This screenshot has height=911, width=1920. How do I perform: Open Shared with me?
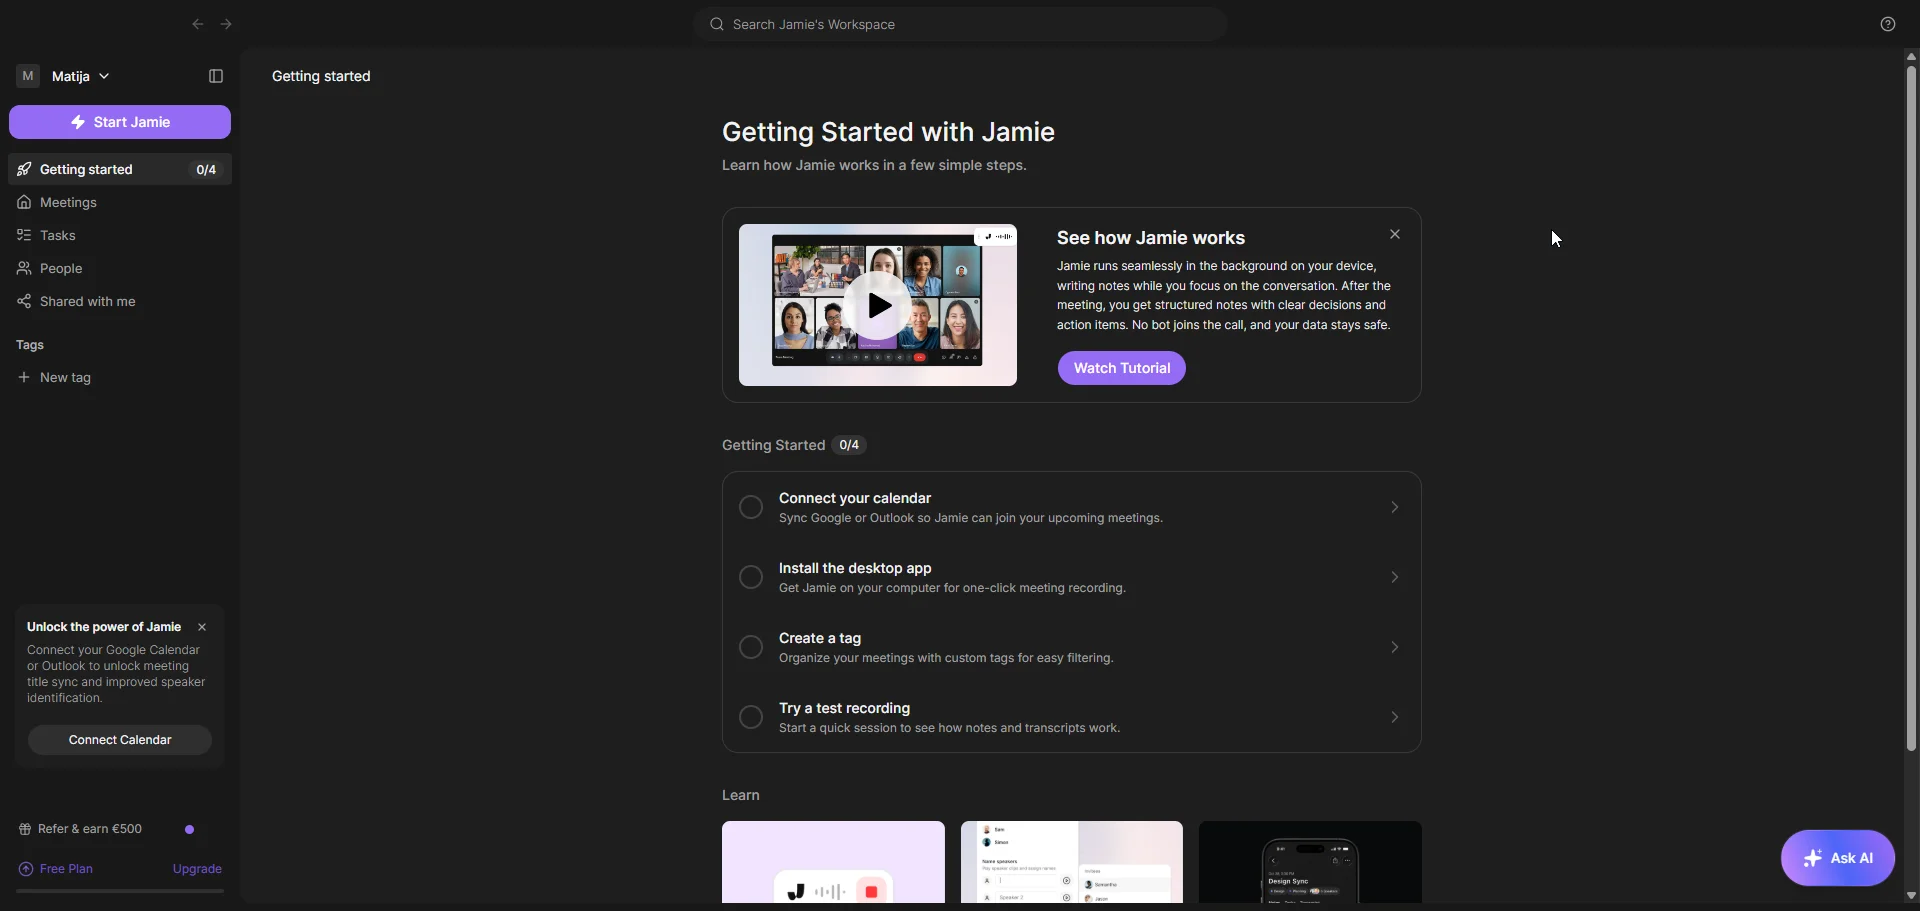pyautogui.click(x=120, y=302)
